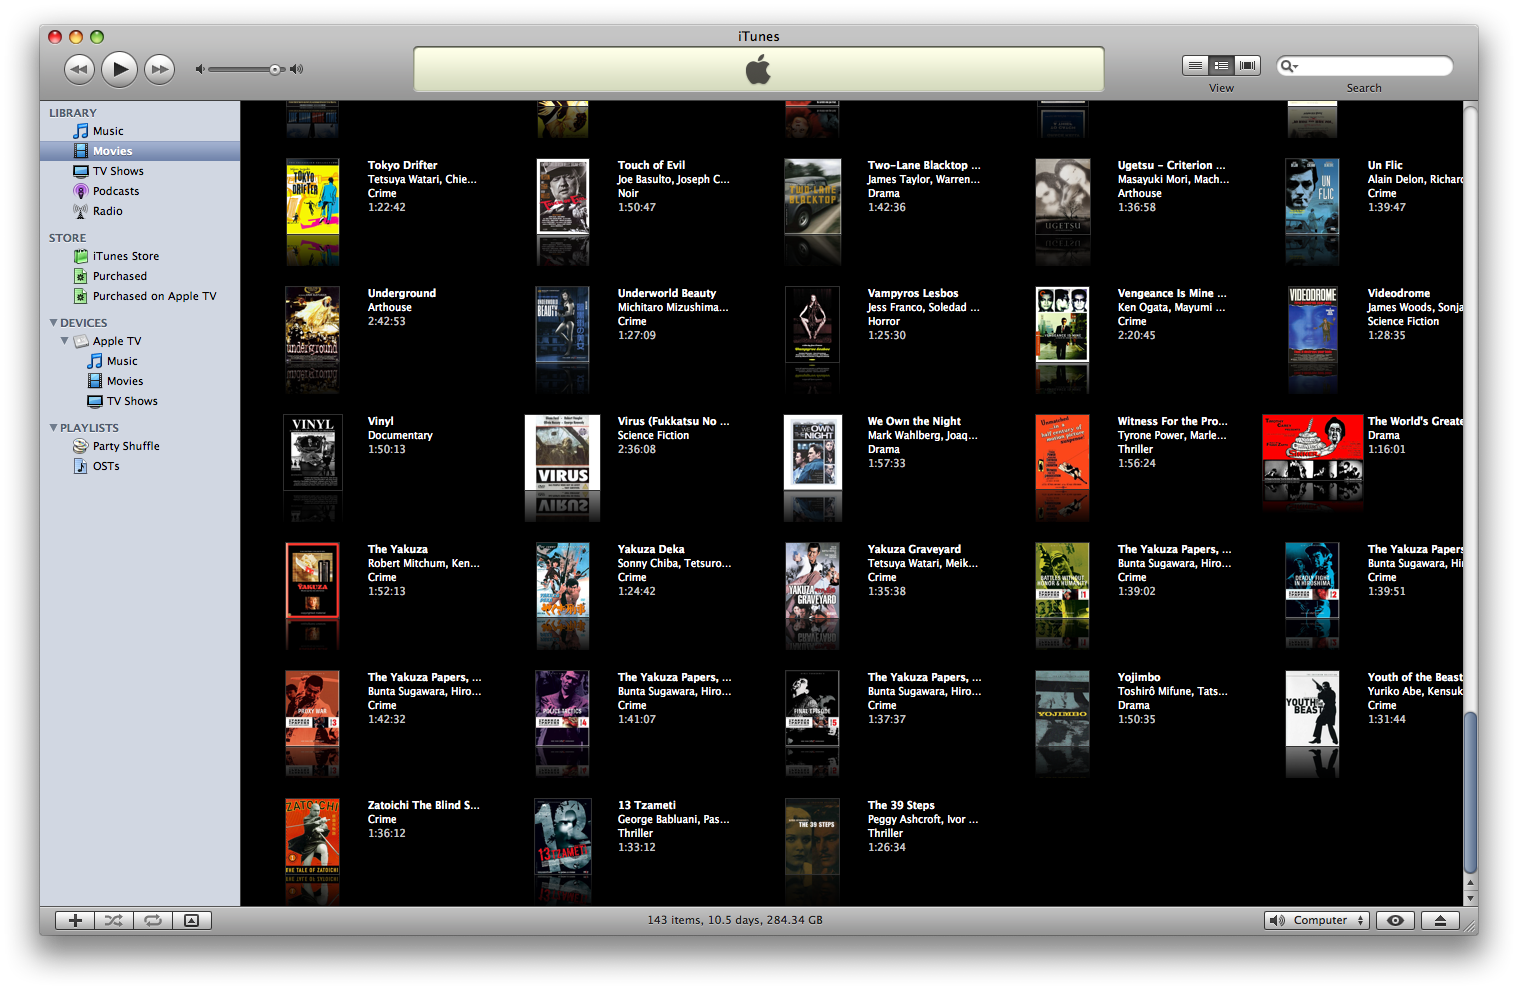Image resolution: width=1518 pixels, height=990 pixels.
Task: Click the vertical scrollbar thumb
Action: [x=1470, y=792]
